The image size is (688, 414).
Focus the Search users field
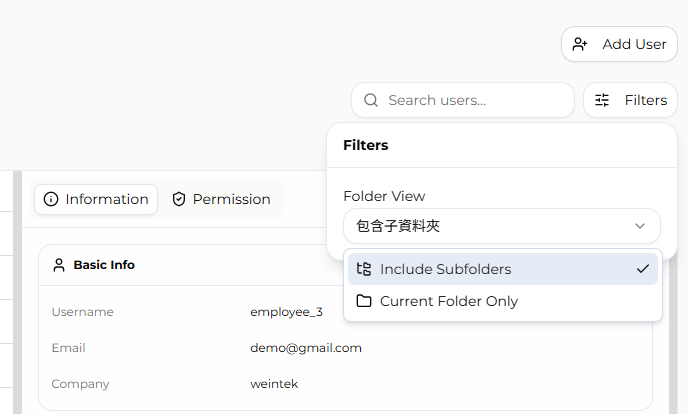click(463, 100)
